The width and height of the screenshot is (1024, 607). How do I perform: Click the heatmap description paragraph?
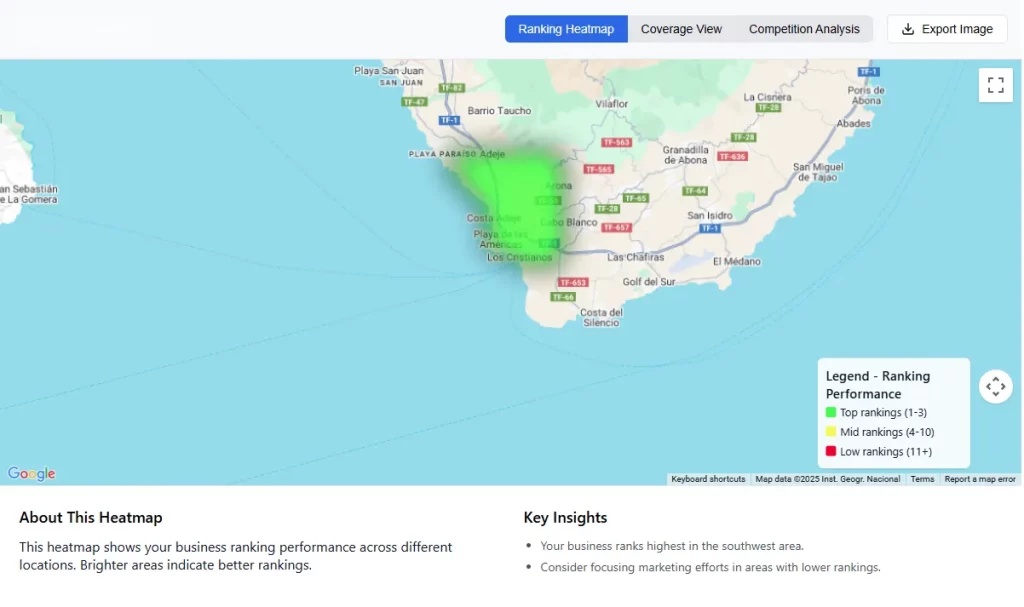click(x=236, y=556)
